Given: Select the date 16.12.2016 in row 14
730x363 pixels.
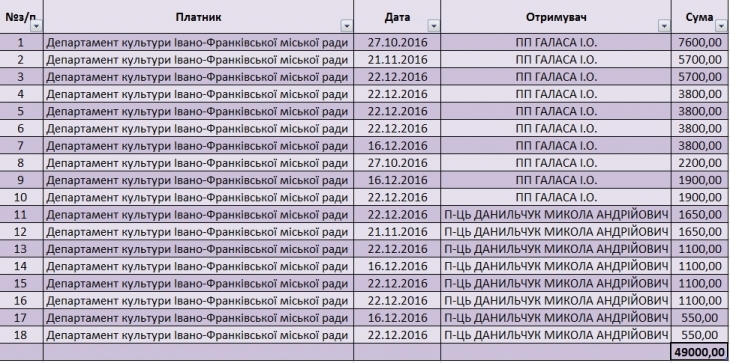Looking at the screenshot, I should tap(397, 266).
